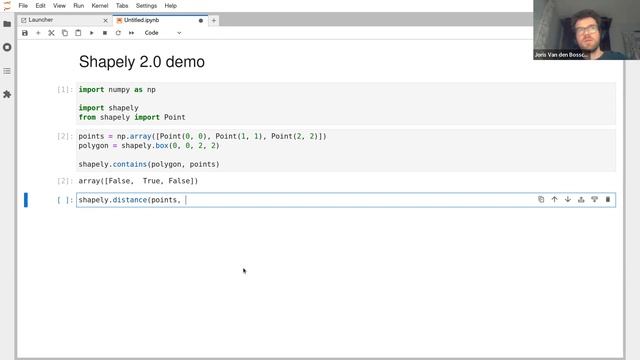Move the active cell up

coord(554,199)
